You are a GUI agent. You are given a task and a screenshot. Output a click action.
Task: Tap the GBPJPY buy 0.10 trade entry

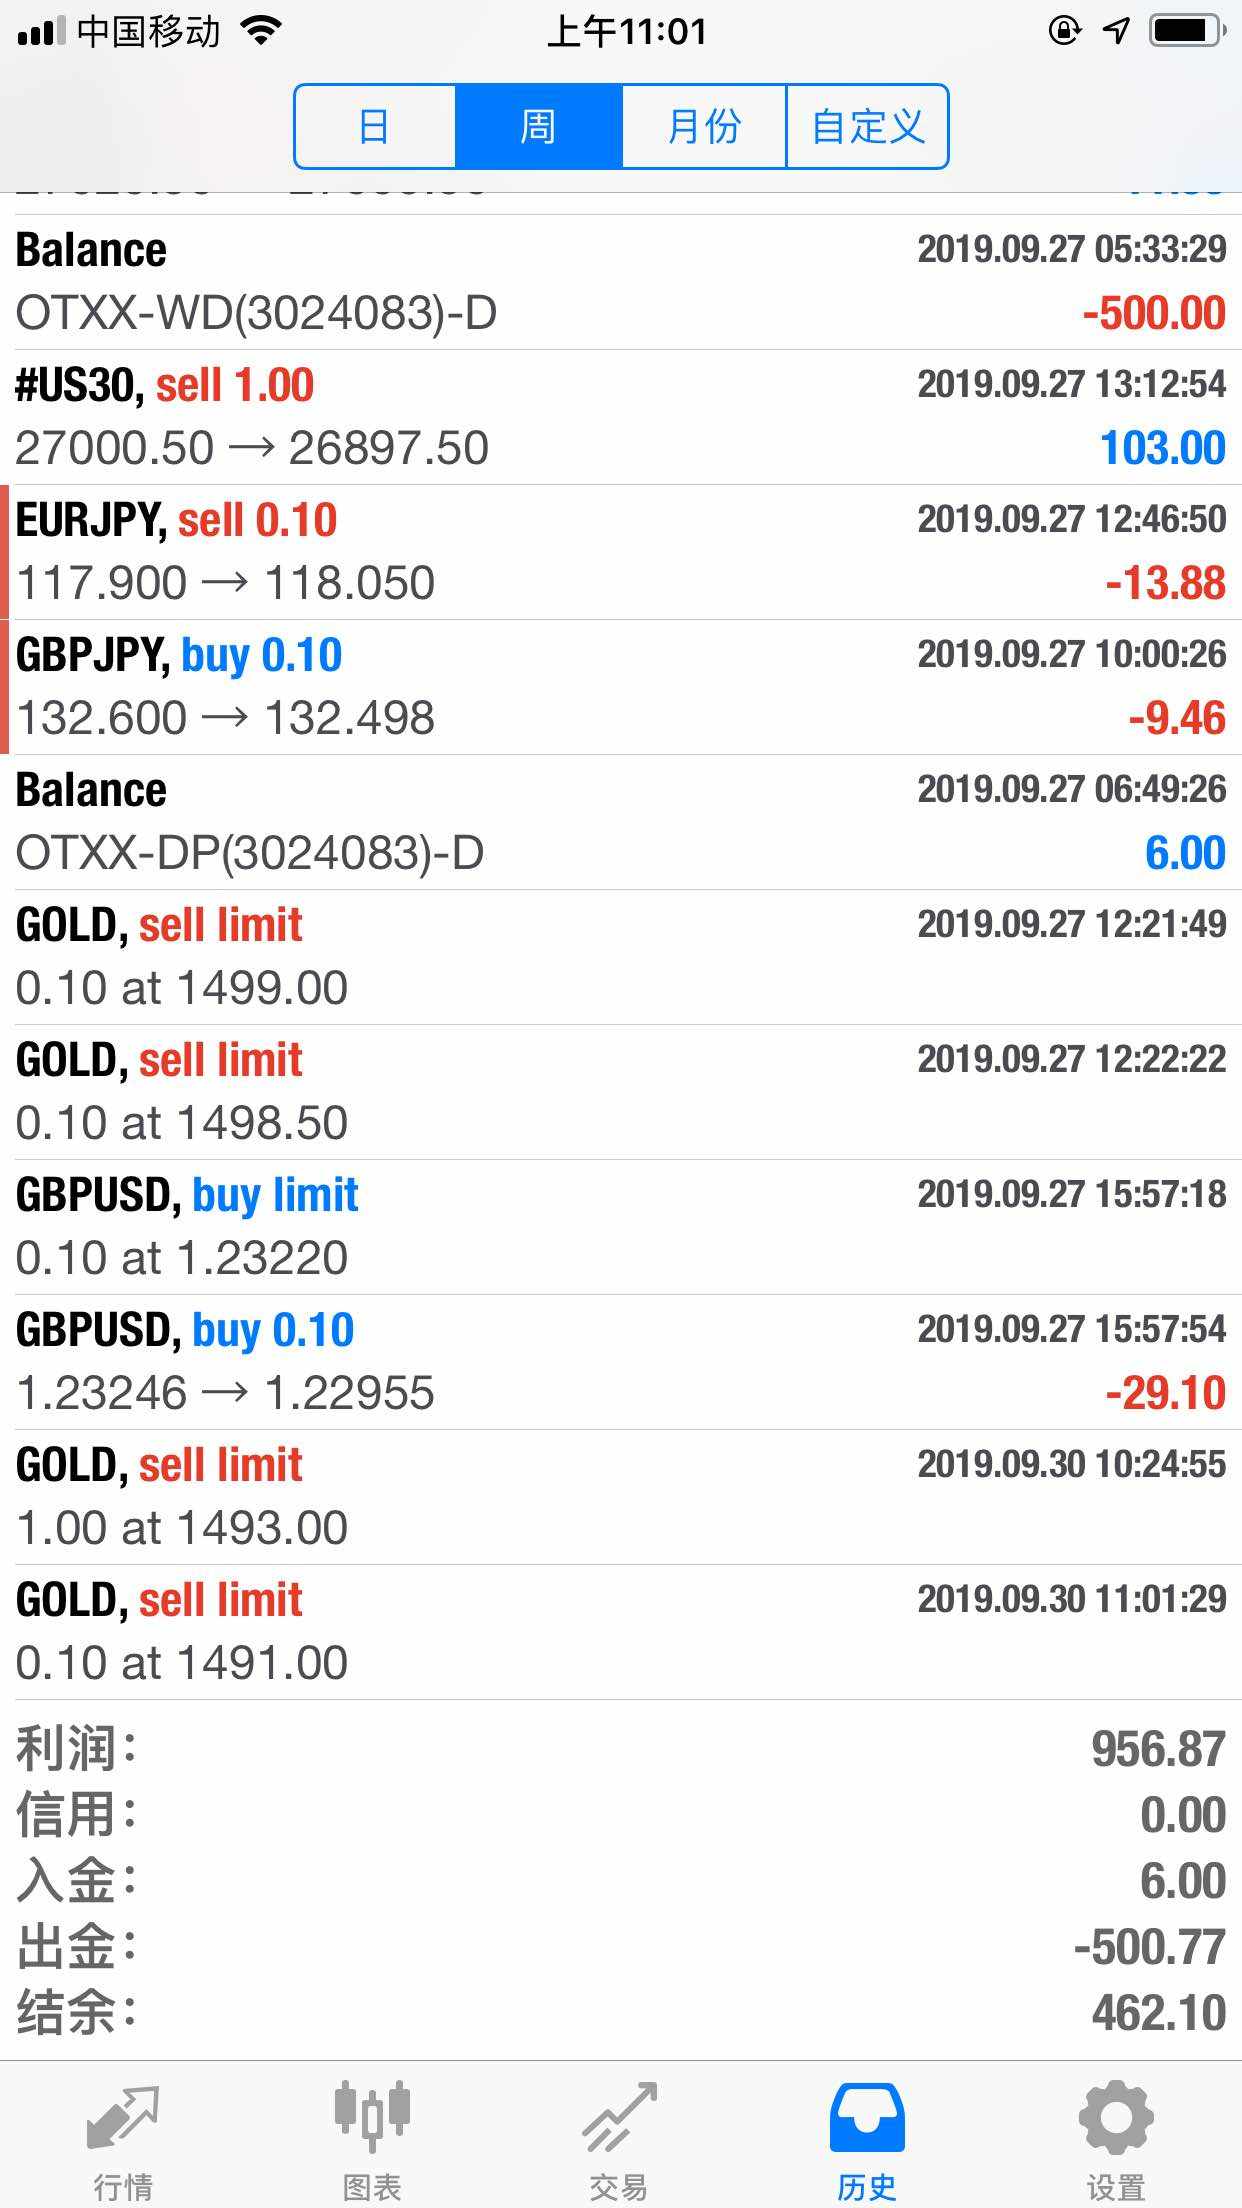pos(620,687)
